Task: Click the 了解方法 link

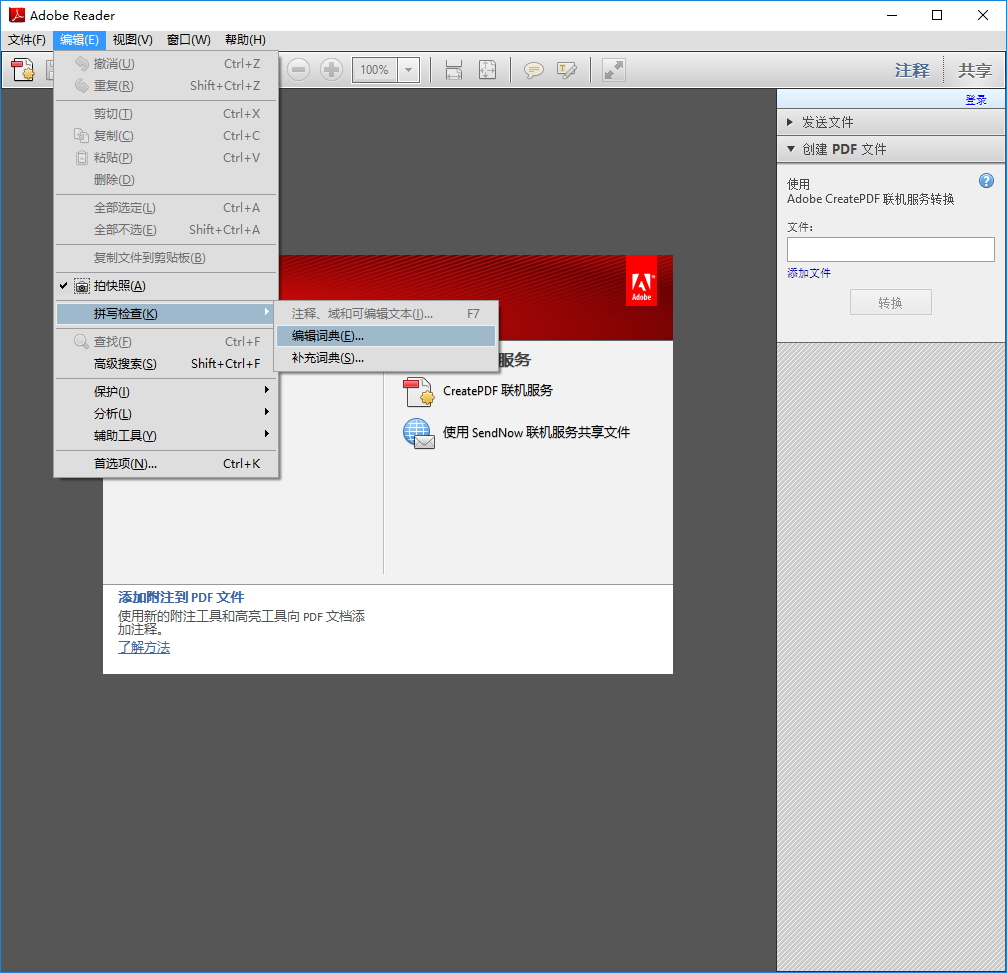Action: 144,647
